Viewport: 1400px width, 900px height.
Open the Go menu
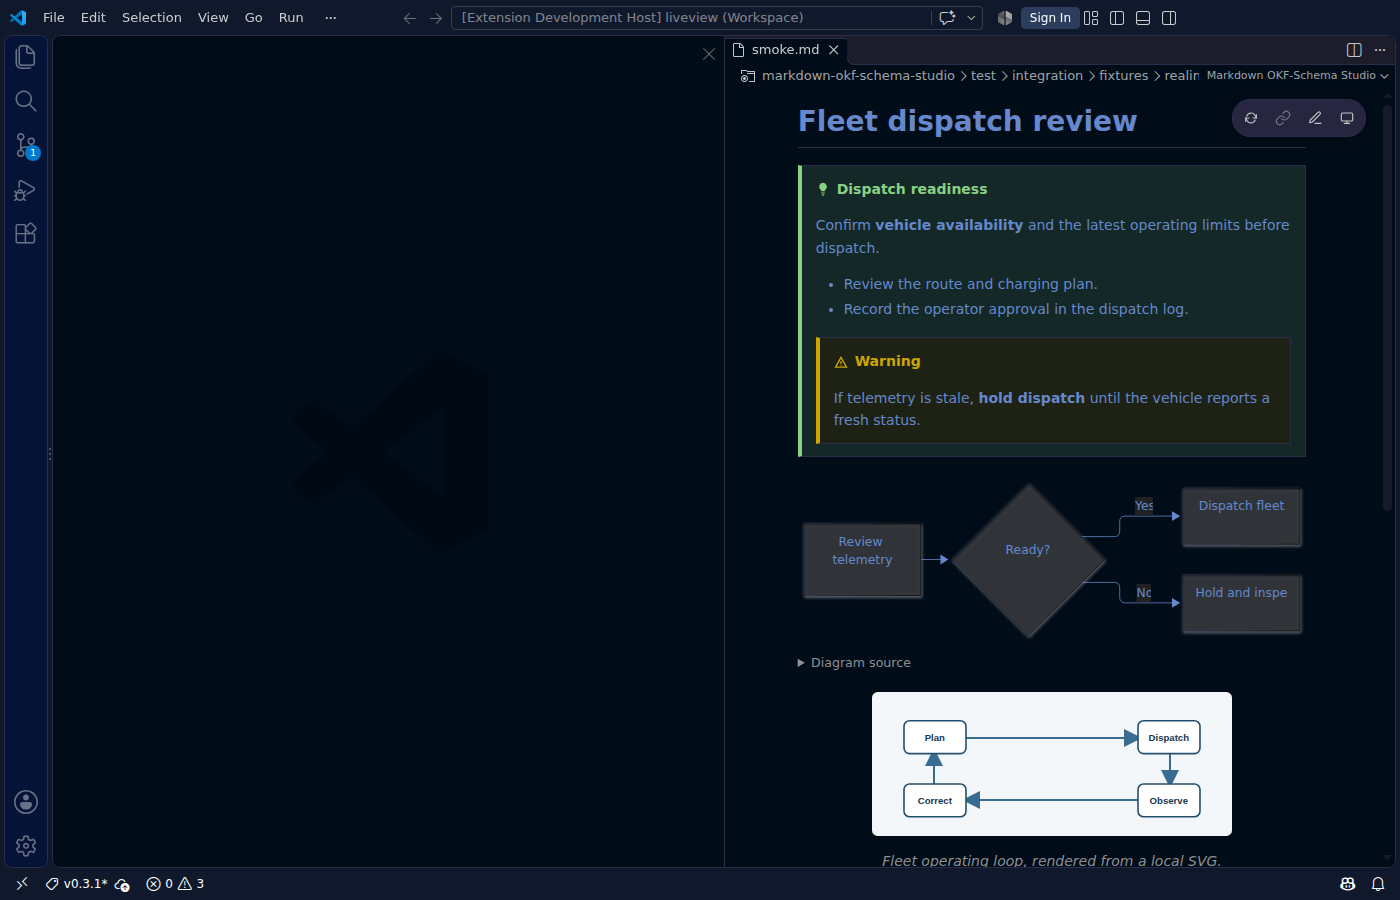coord(254,18)
